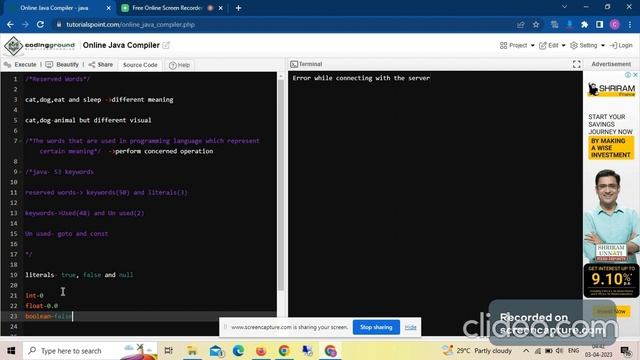Image resolution: width=640 pixels, height=360 pixels.
Task: Open File Explorer from taskbar
Action: pos(192,351)
